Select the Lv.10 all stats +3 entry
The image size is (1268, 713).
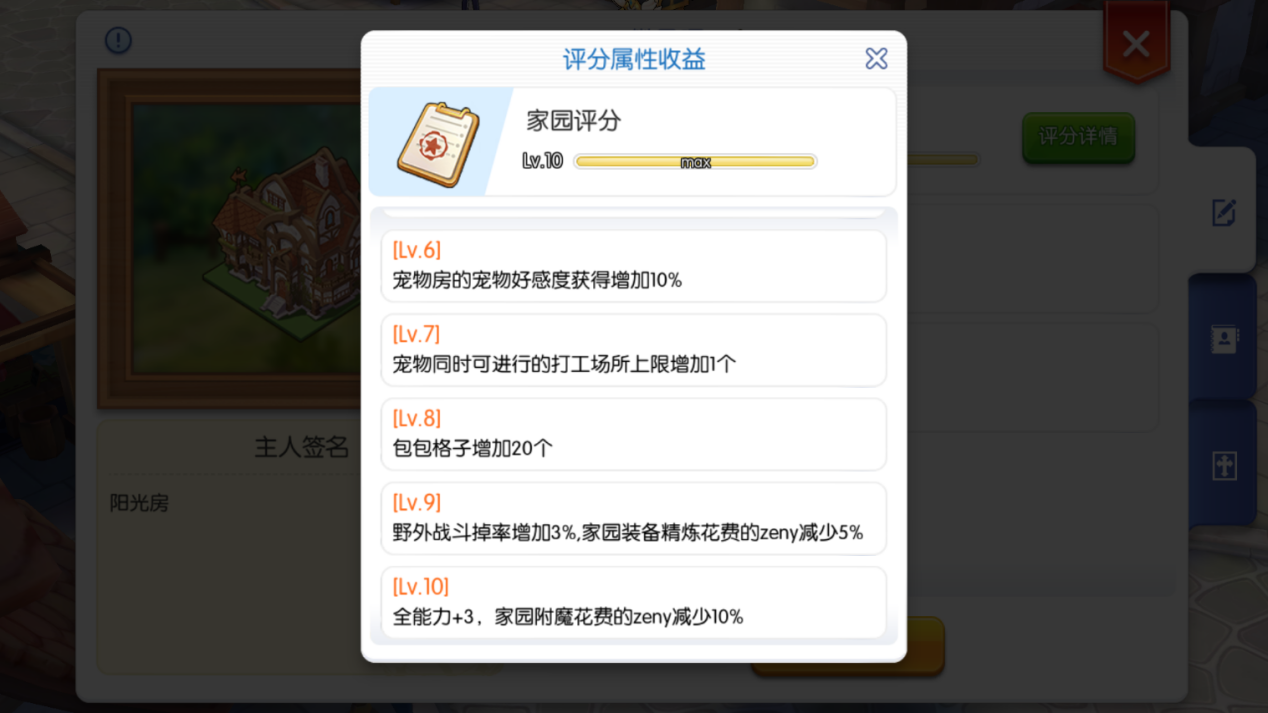pyautogui.click(x=633, y=602)
